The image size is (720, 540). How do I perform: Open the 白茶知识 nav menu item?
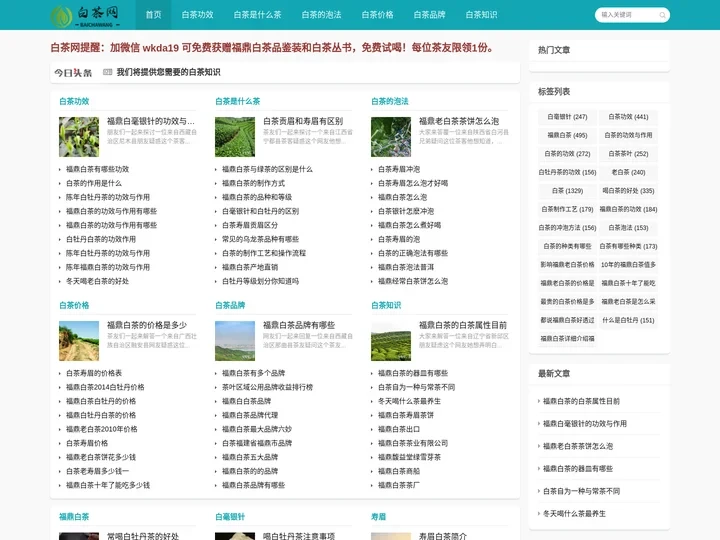(481, 15)
